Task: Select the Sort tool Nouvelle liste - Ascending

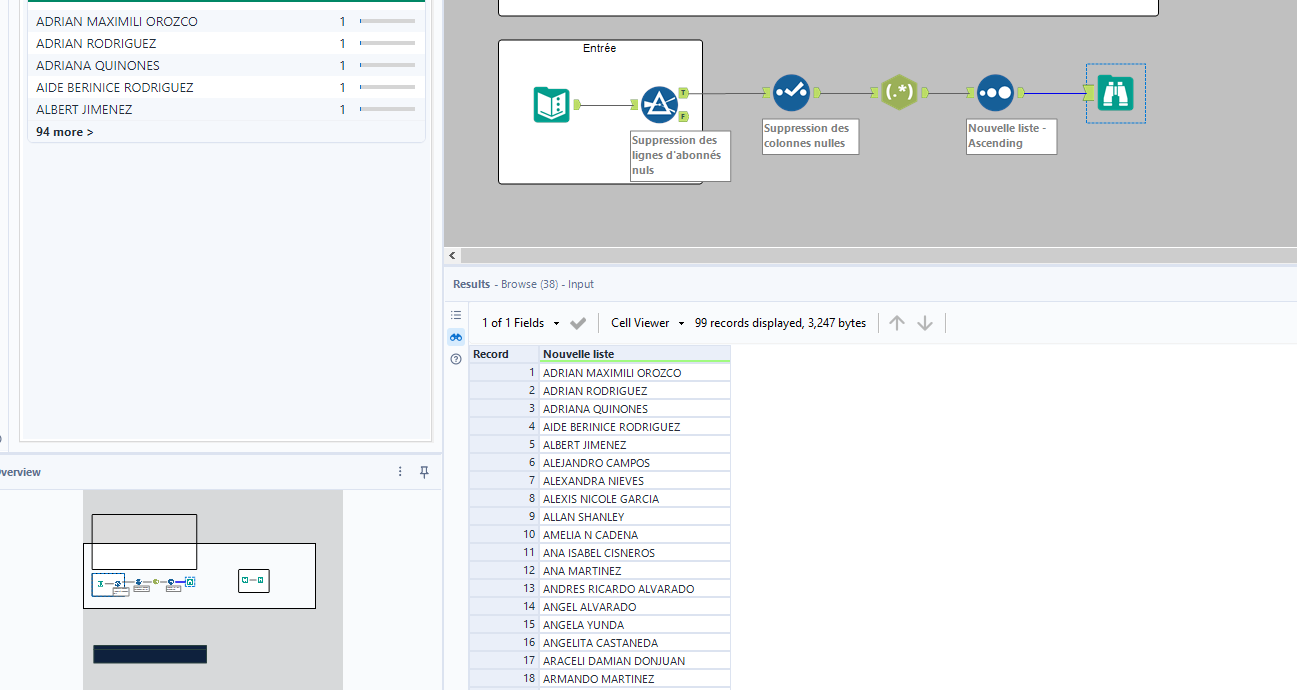Action: (x=996, y=92)
